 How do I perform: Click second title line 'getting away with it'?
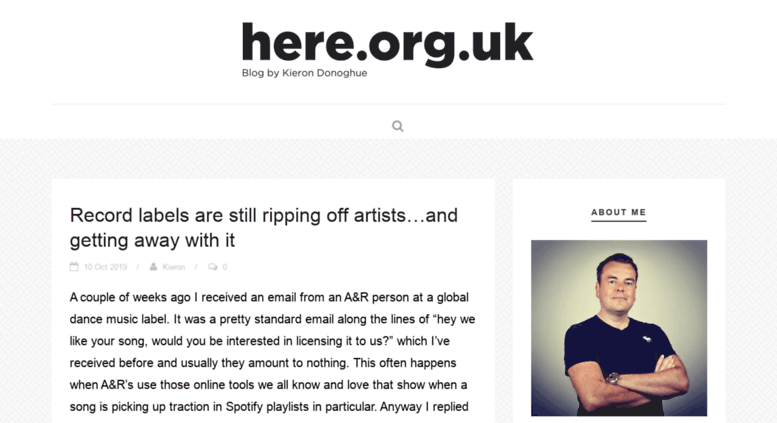[152, 241]
